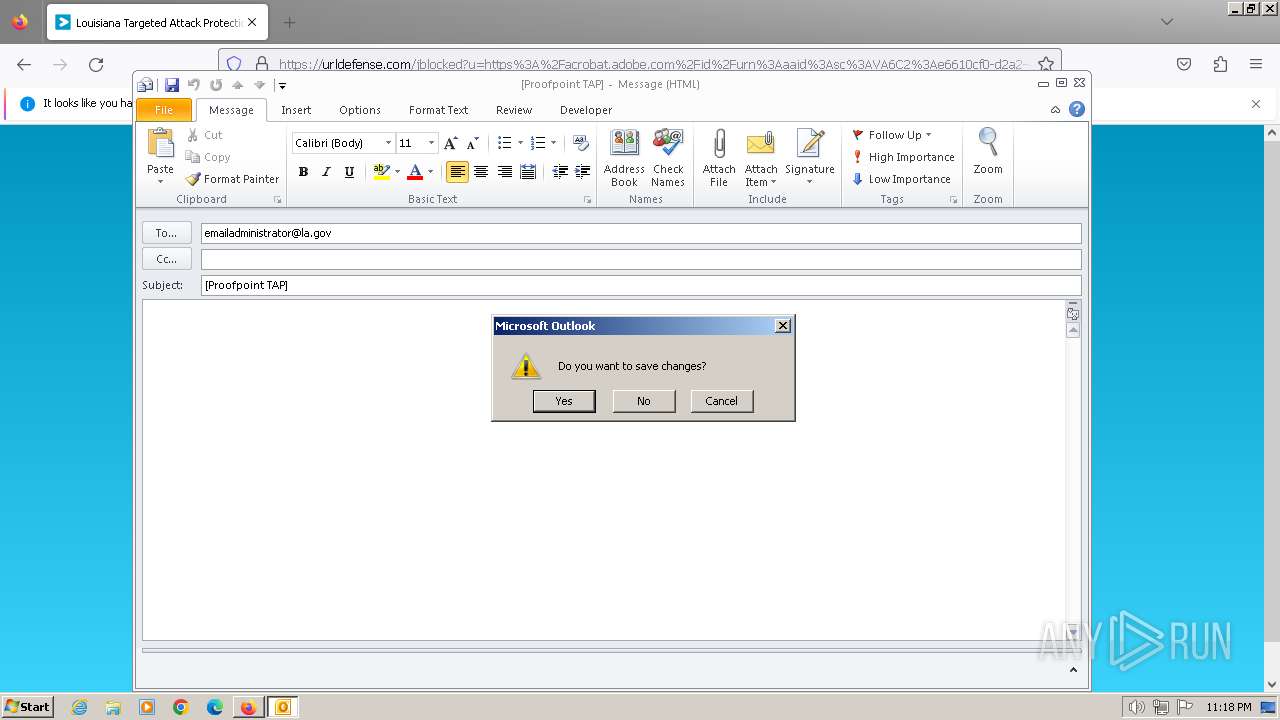Image resolution: width=1280 pixels, height=720 pixels.
Task: Click Grow Font icon
Action: point(451,143)
